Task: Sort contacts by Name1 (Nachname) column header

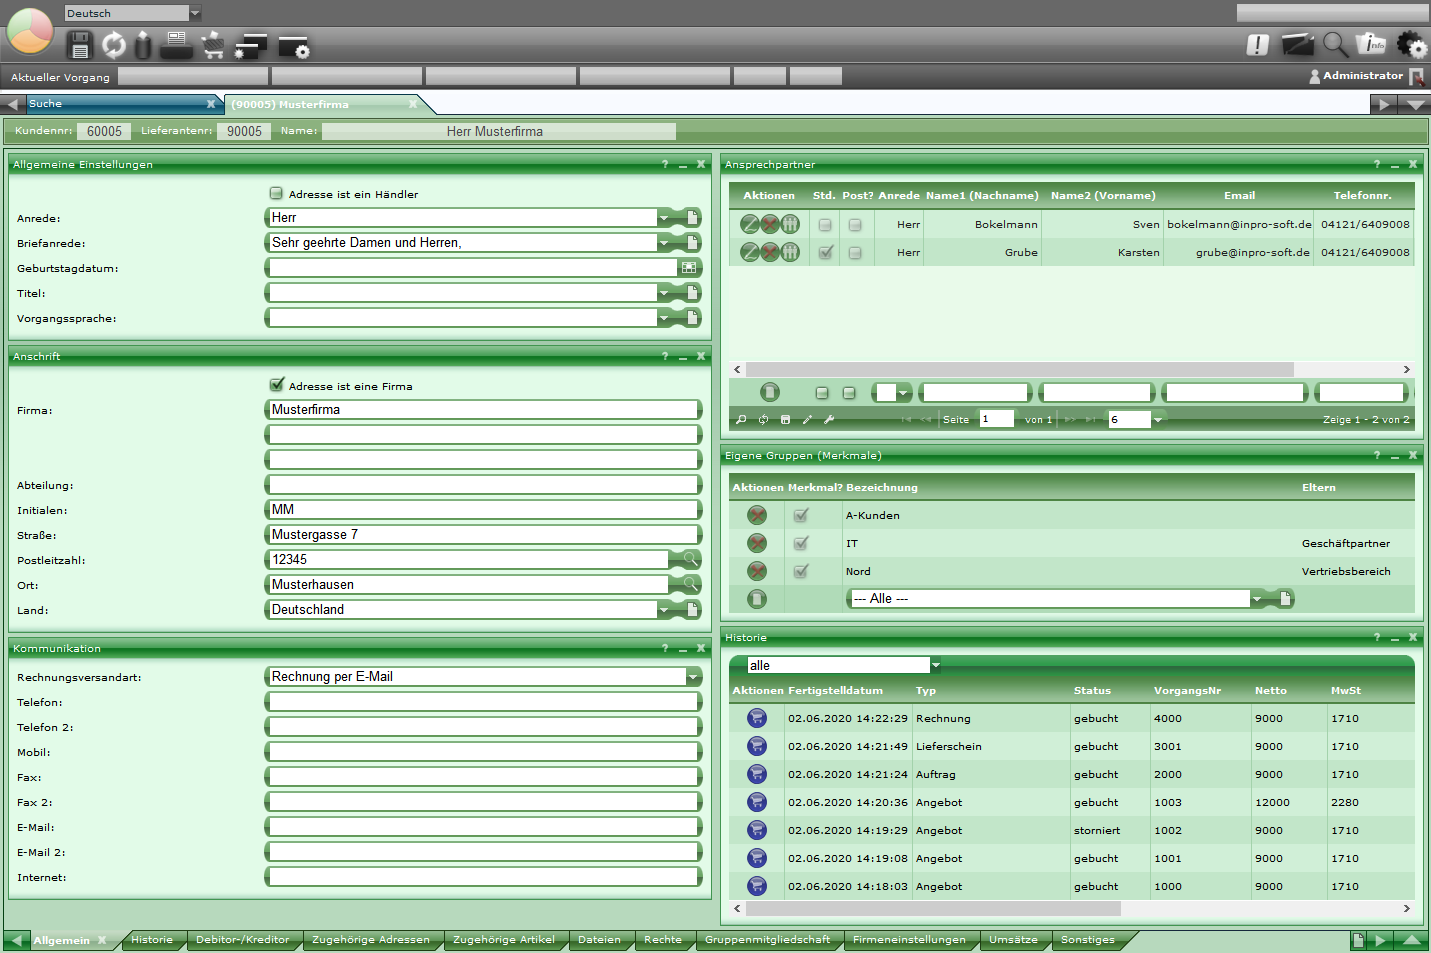Action: point(981,196)
